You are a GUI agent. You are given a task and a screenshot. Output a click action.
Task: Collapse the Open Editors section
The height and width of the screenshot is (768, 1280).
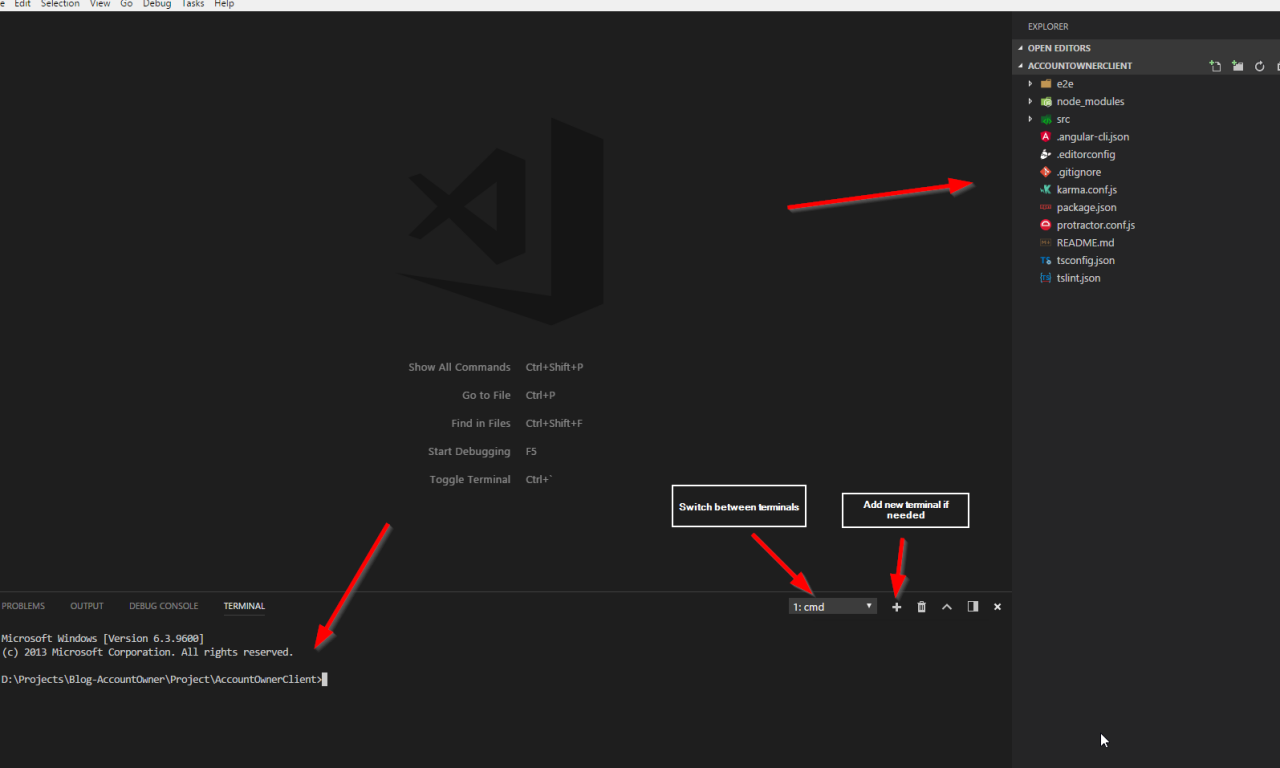1058,48
